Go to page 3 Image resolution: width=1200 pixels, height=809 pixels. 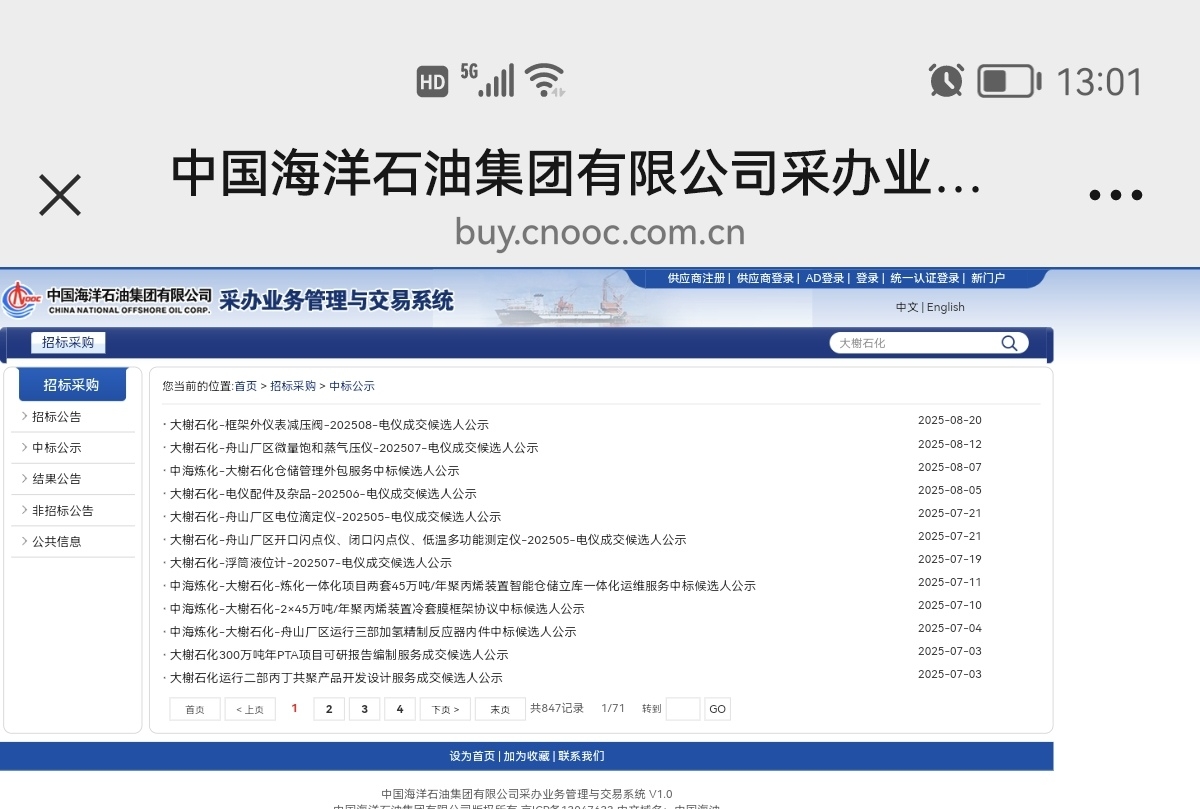coord(364,709)
